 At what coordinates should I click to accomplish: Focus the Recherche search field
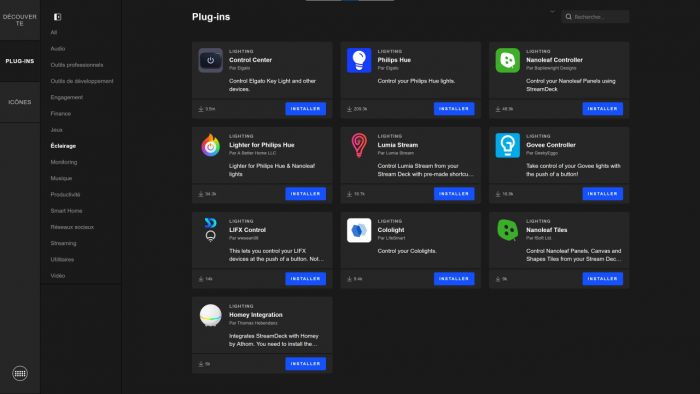tap(595, 17)
